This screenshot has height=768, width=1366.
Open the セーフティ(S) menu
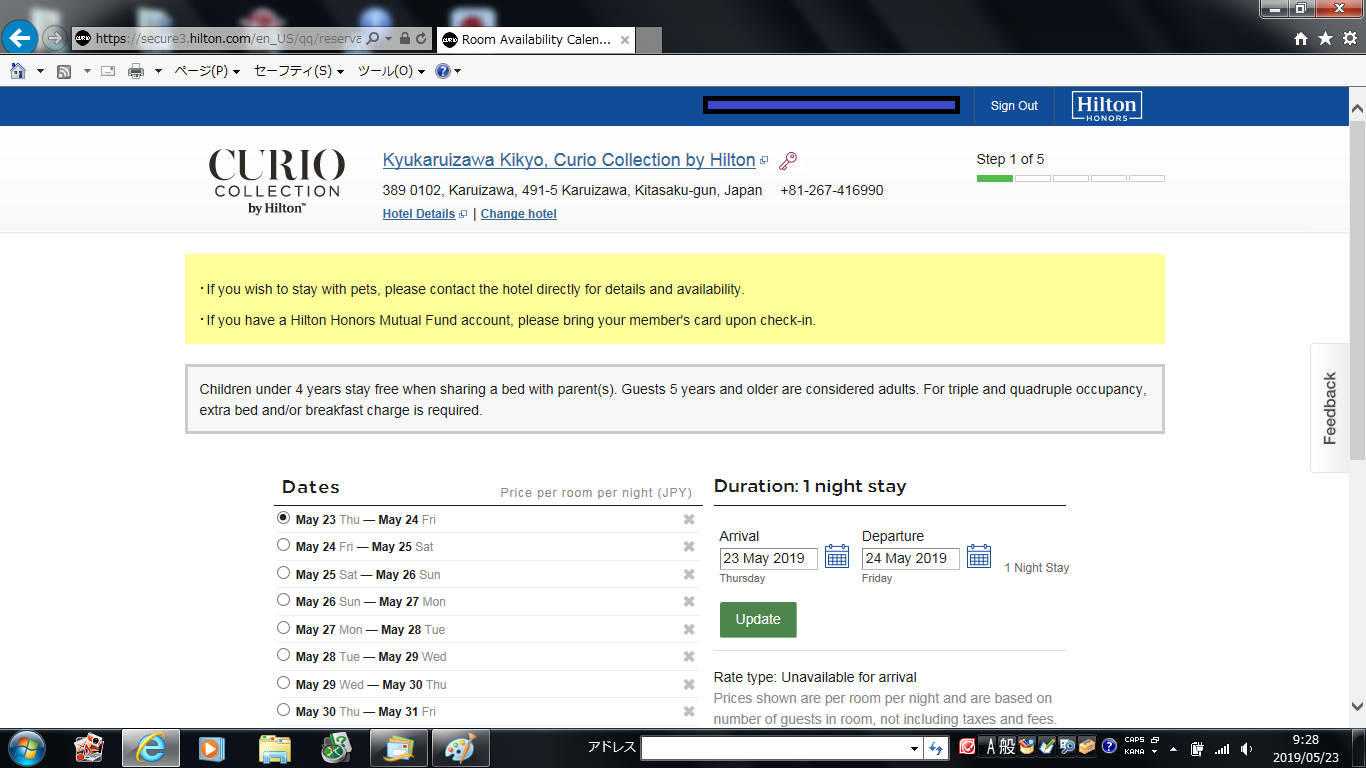click(299, 71)
